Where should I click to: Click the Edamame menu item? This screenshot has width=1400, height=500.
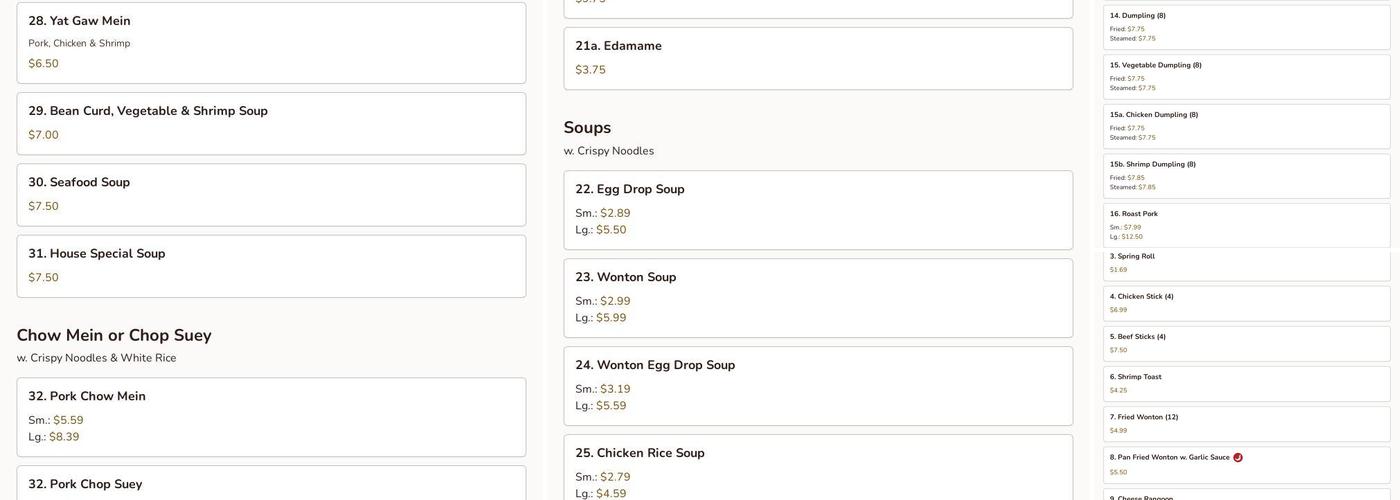click(818, 58)
